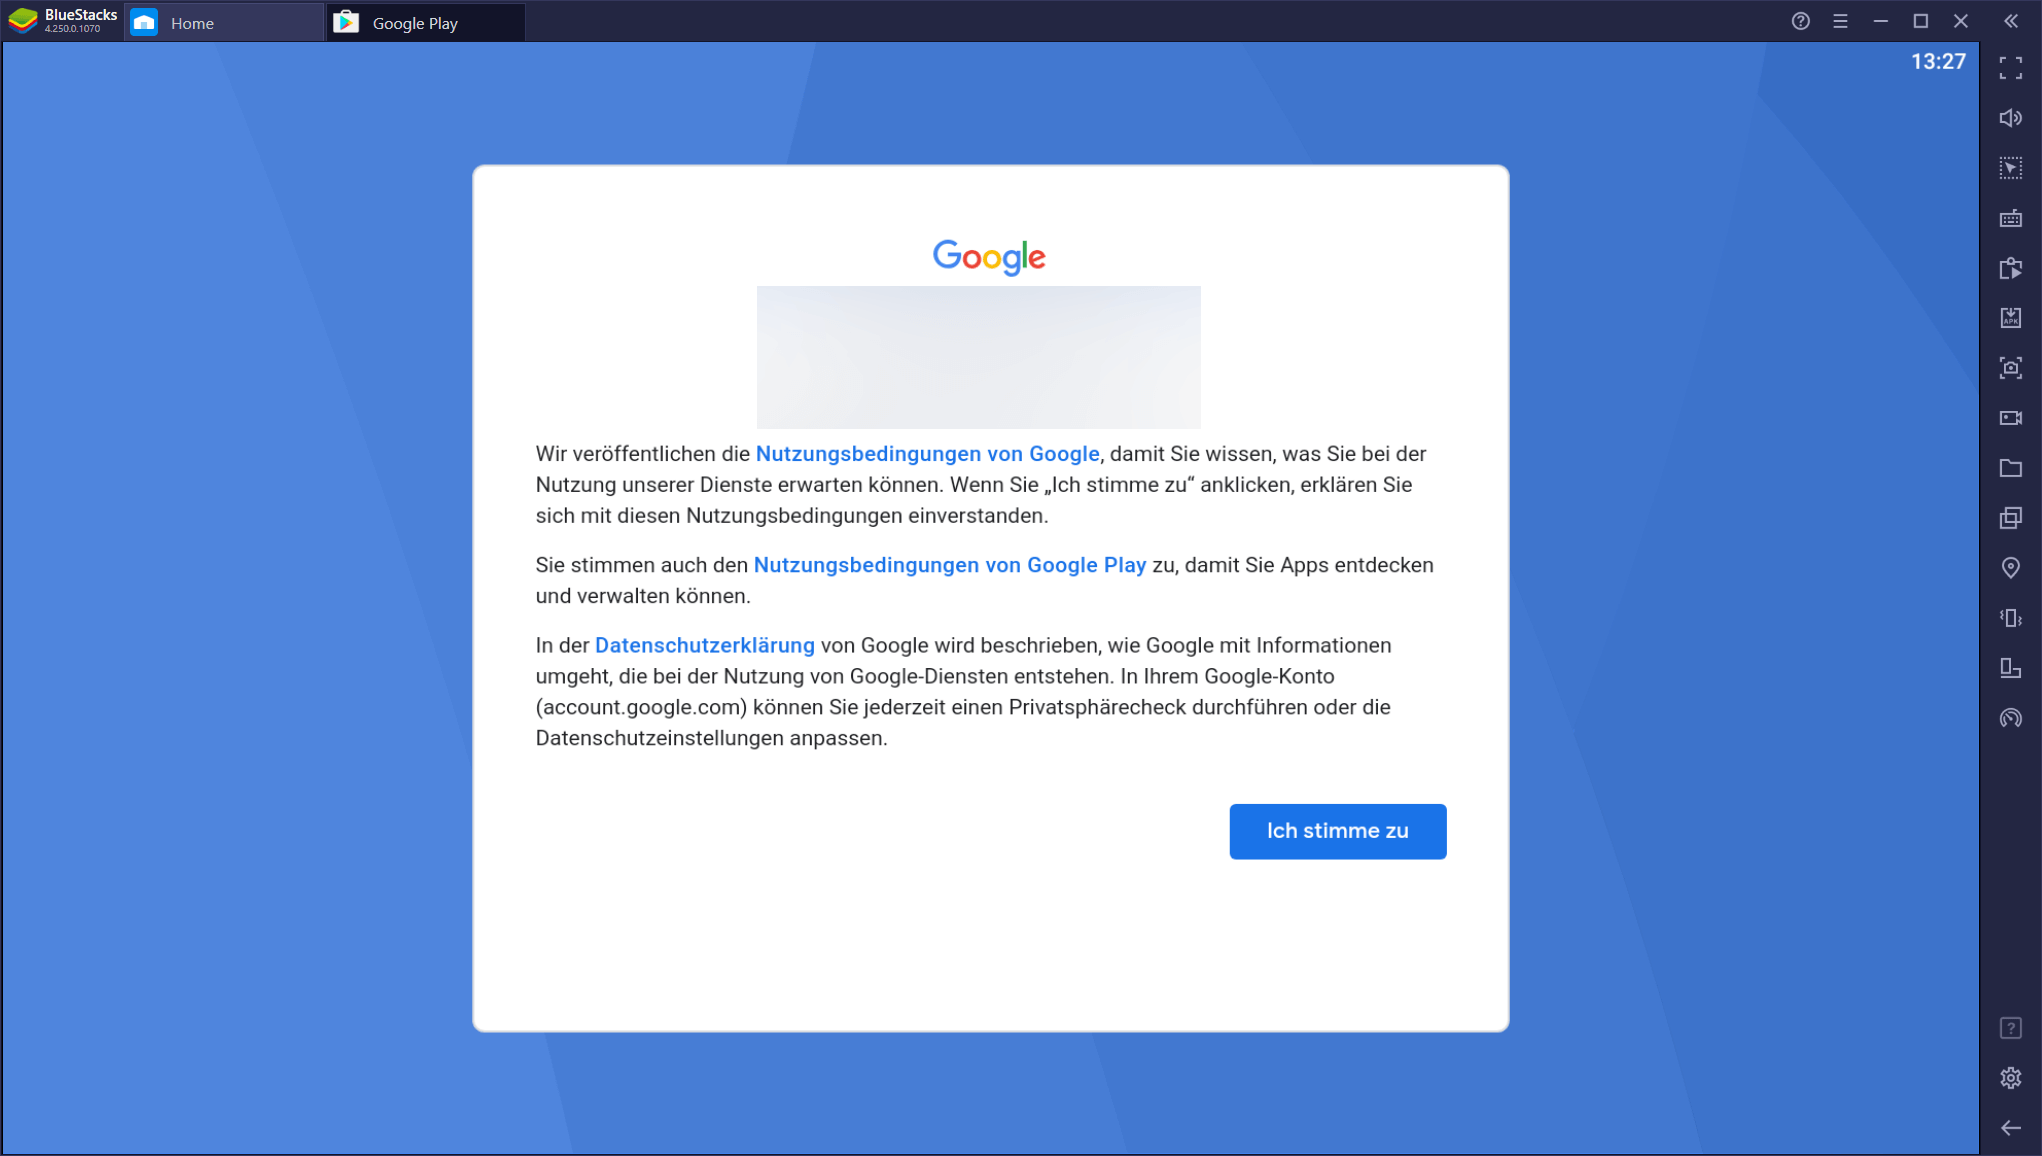Collapse the sidebar with double chevron
2042x1156 pixels.
2011,21
